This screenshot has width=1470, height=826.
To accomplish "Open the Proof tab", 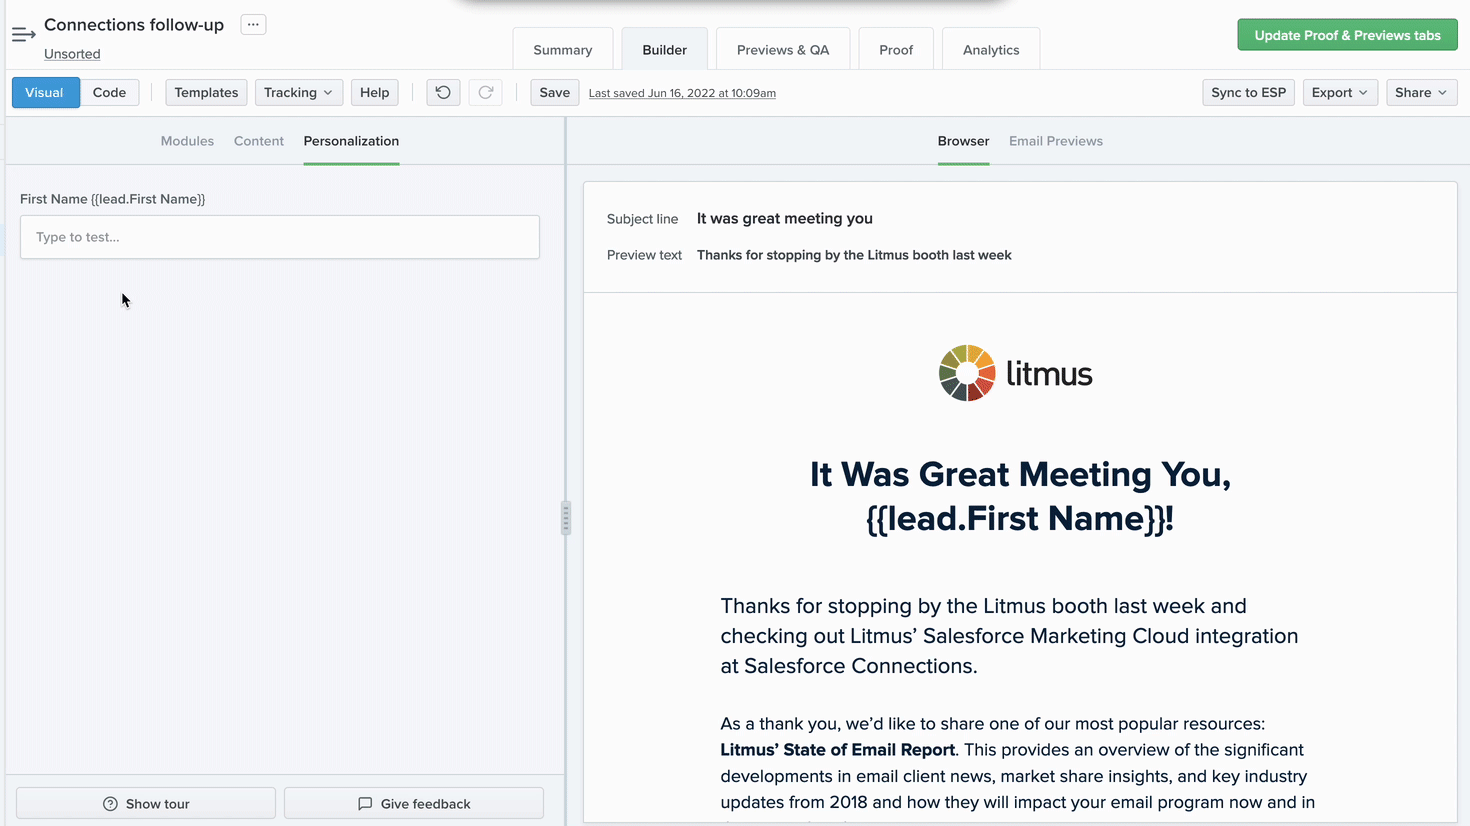I will [x=896, y=49].
